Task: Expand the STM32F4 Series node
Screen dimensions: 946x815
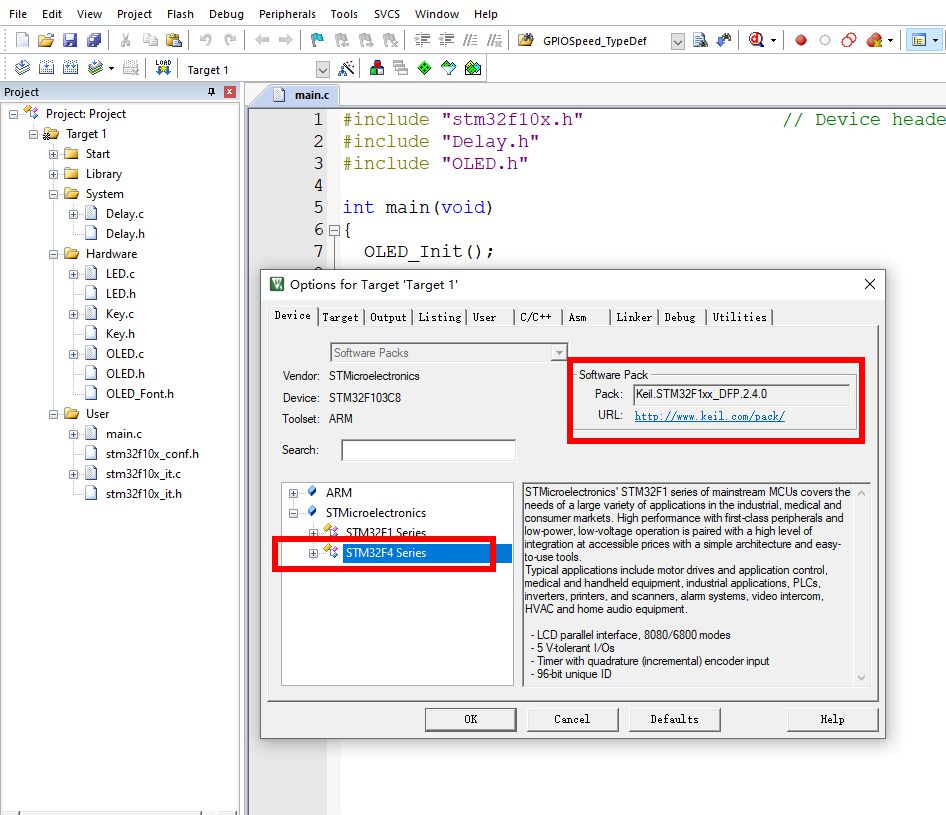Action: (x=313, y=553)
